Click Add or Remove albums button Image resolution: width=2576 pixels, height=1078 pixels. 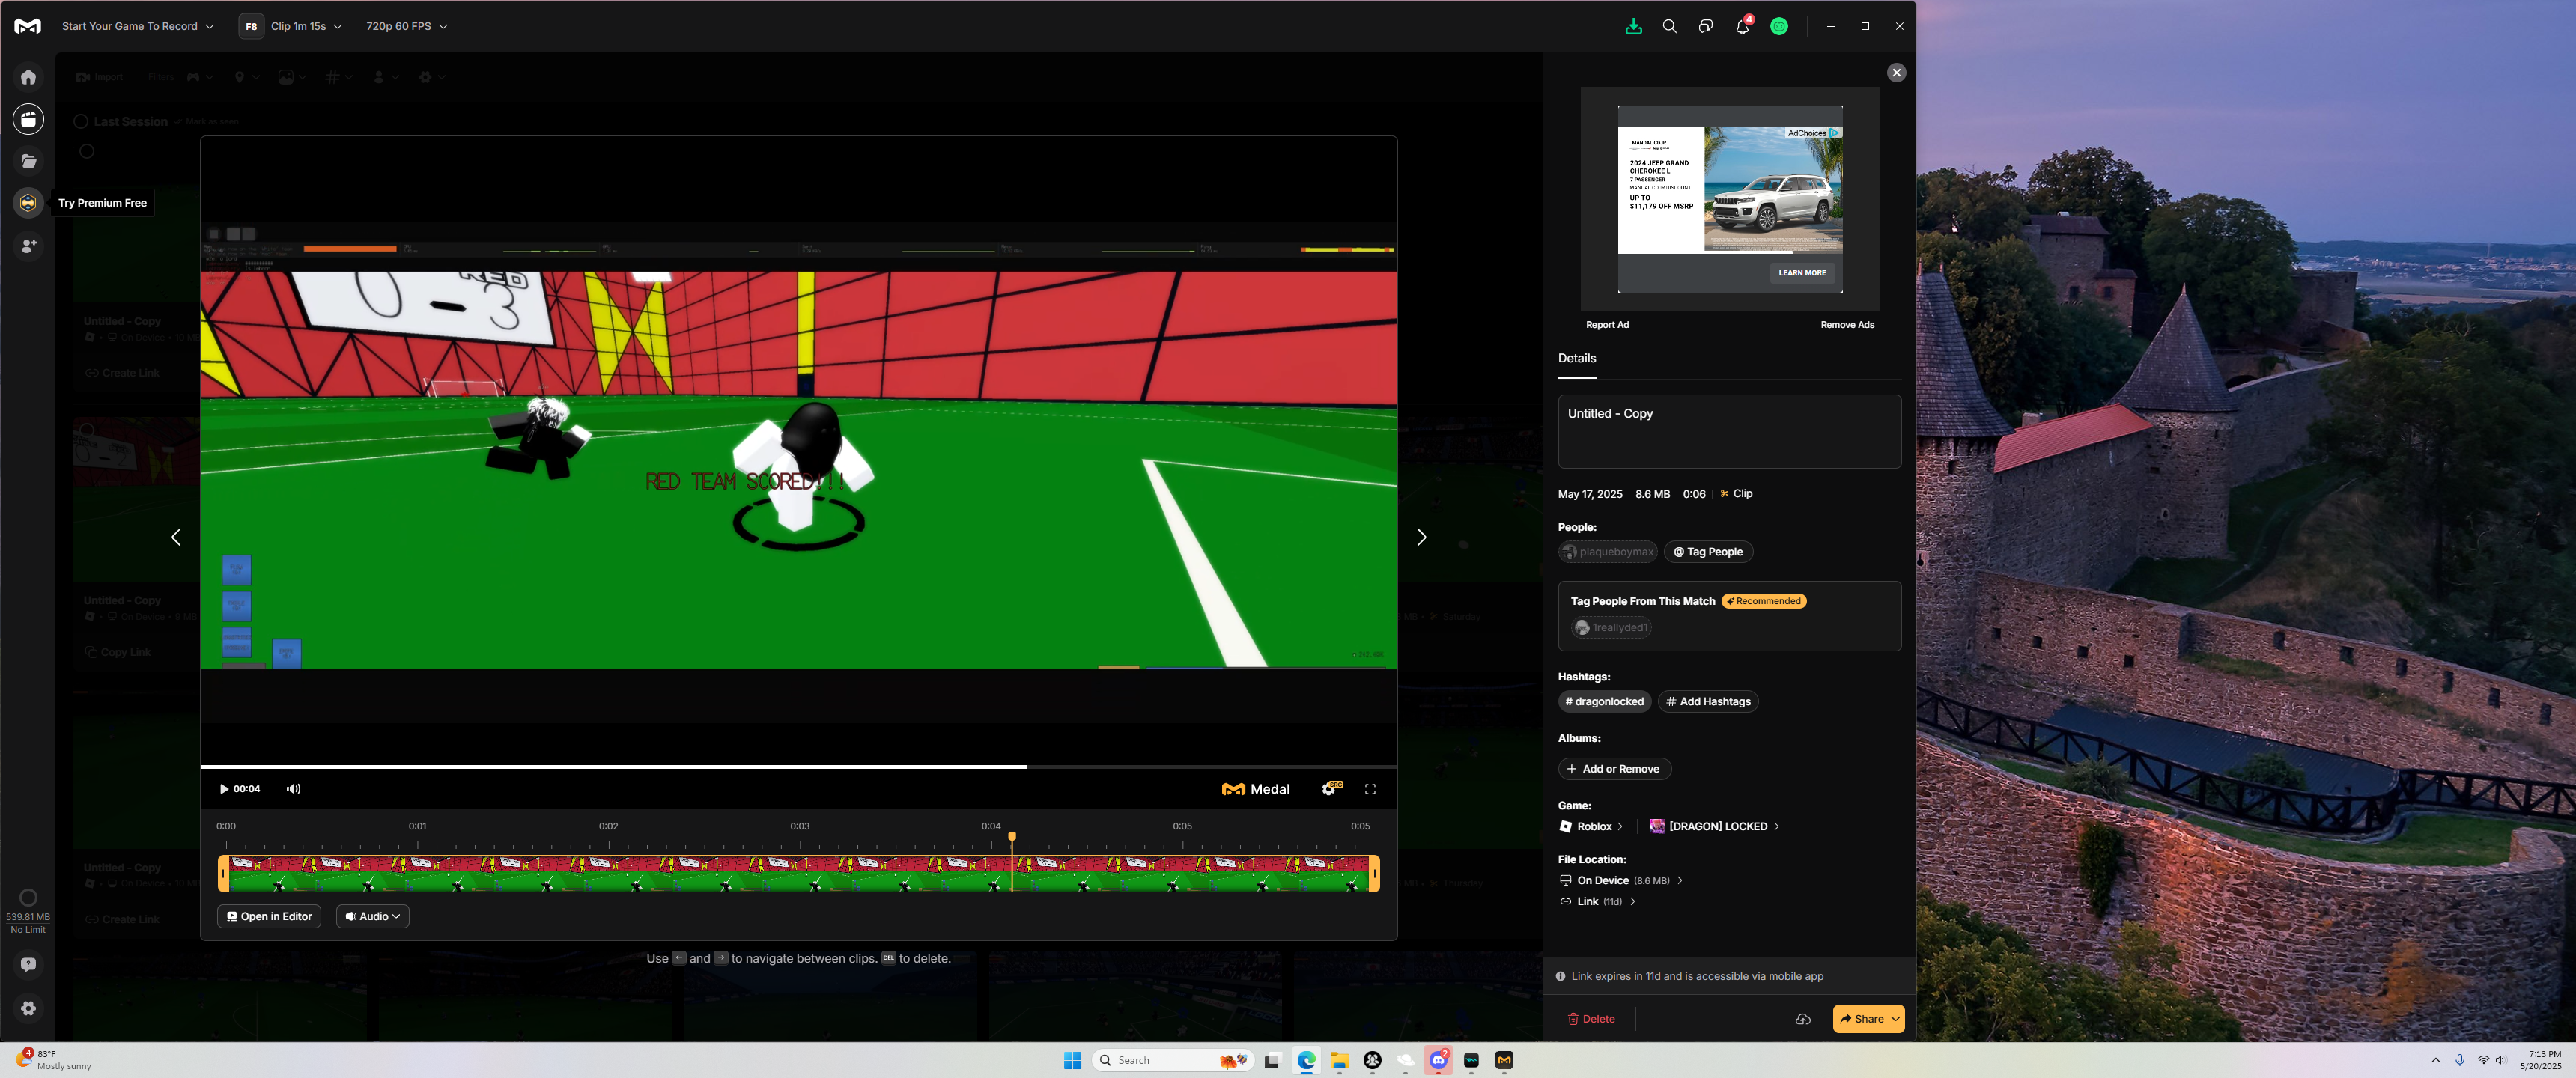tap(1614, 769)
